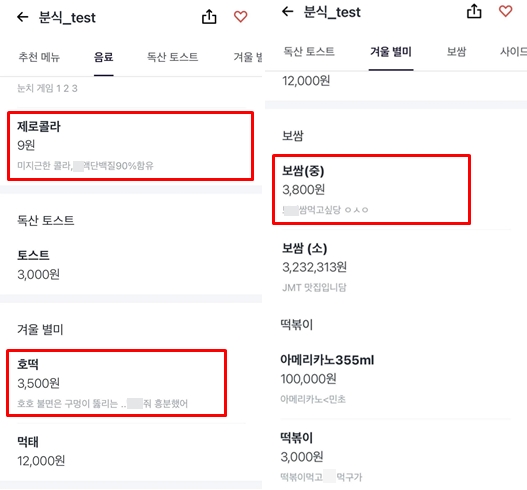Choose the 제로콜라 9원 menu item
The image size is (527, 490).
click(x=130, y=146)
